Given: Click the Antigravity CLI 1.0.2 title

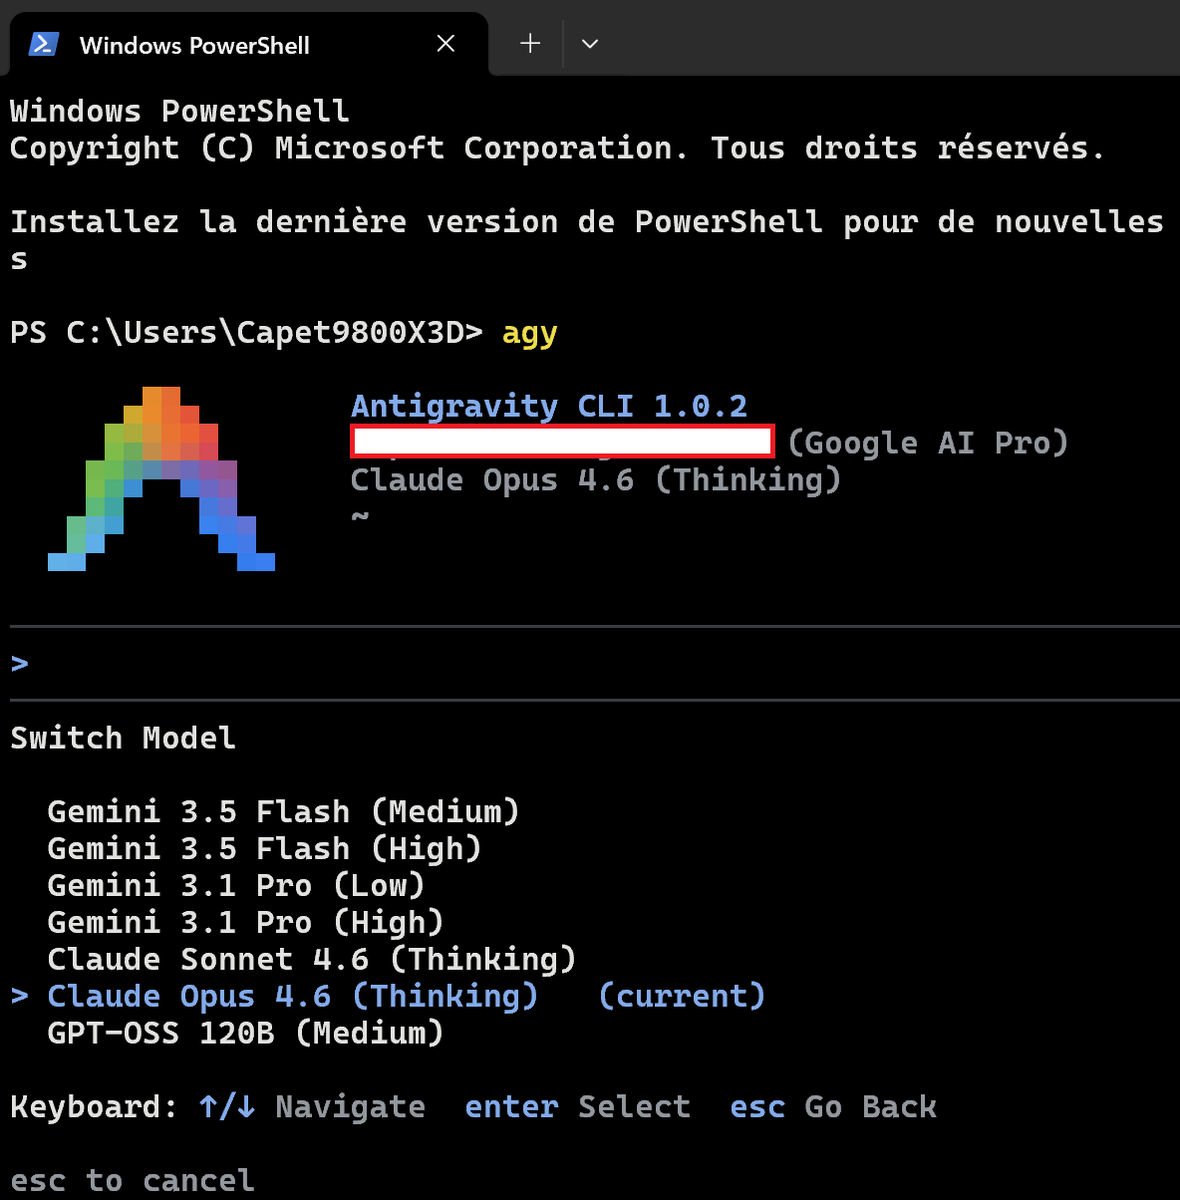Looking at the screenshot, I should [x=549, y=406].
